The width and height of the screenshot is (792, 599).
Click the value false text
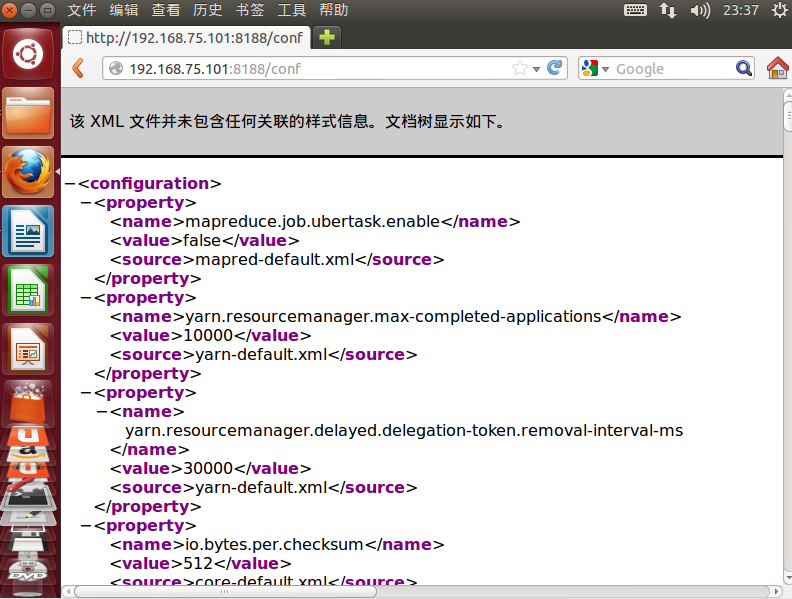(202, 240)
